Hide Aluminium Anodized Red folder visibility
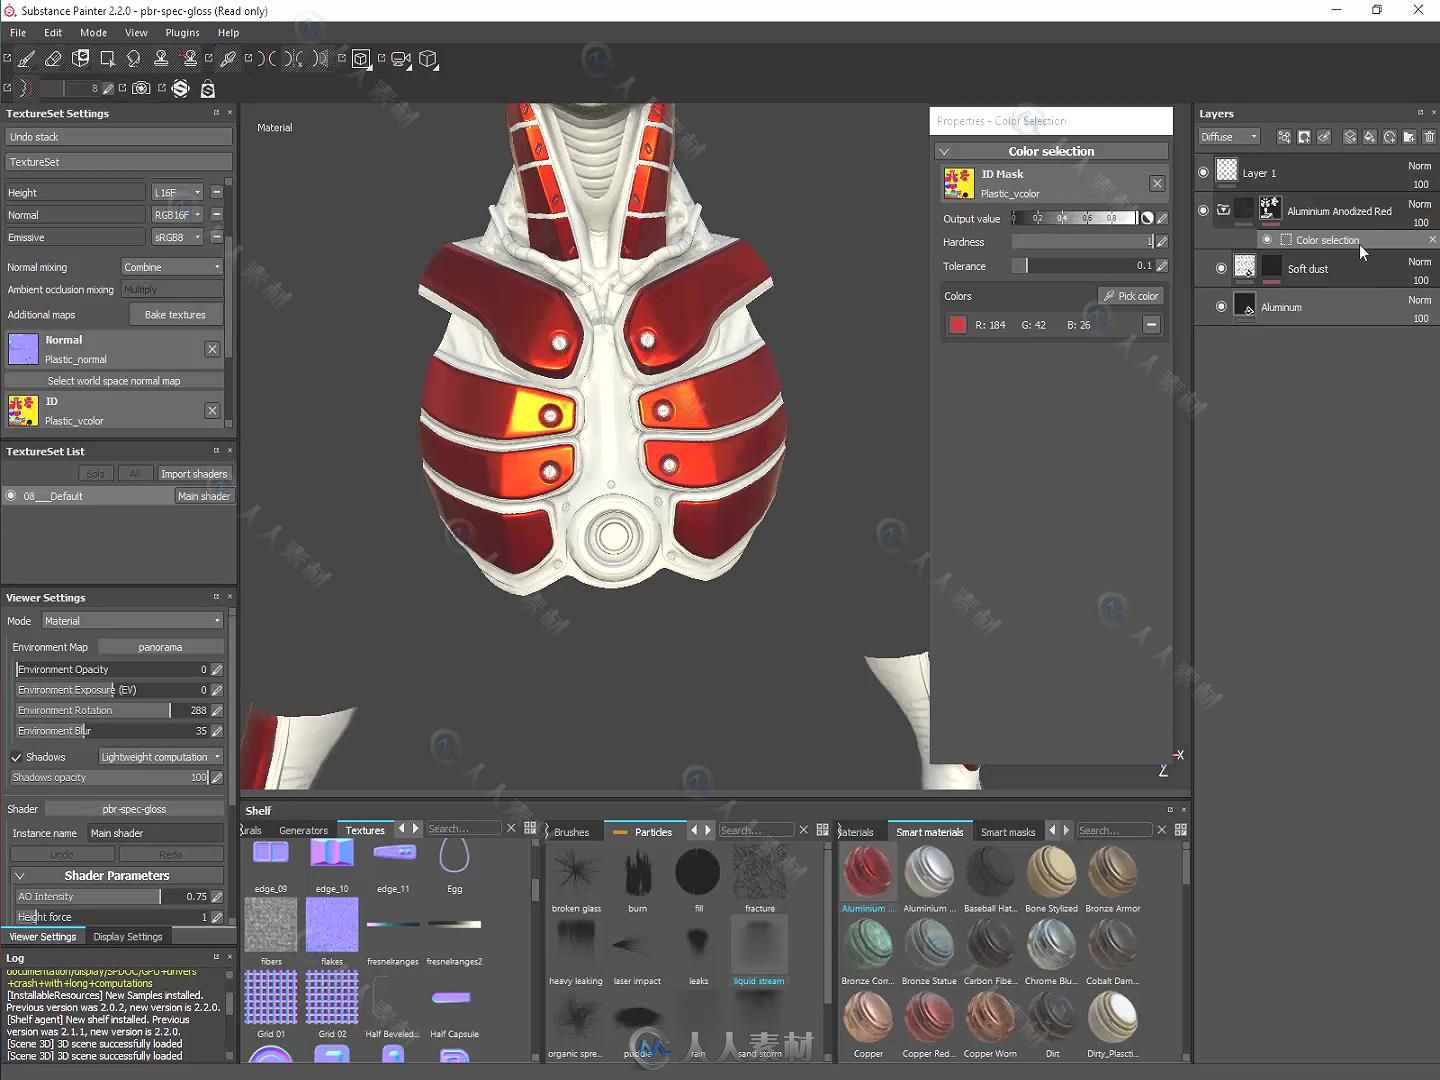 click(1203, 210)
